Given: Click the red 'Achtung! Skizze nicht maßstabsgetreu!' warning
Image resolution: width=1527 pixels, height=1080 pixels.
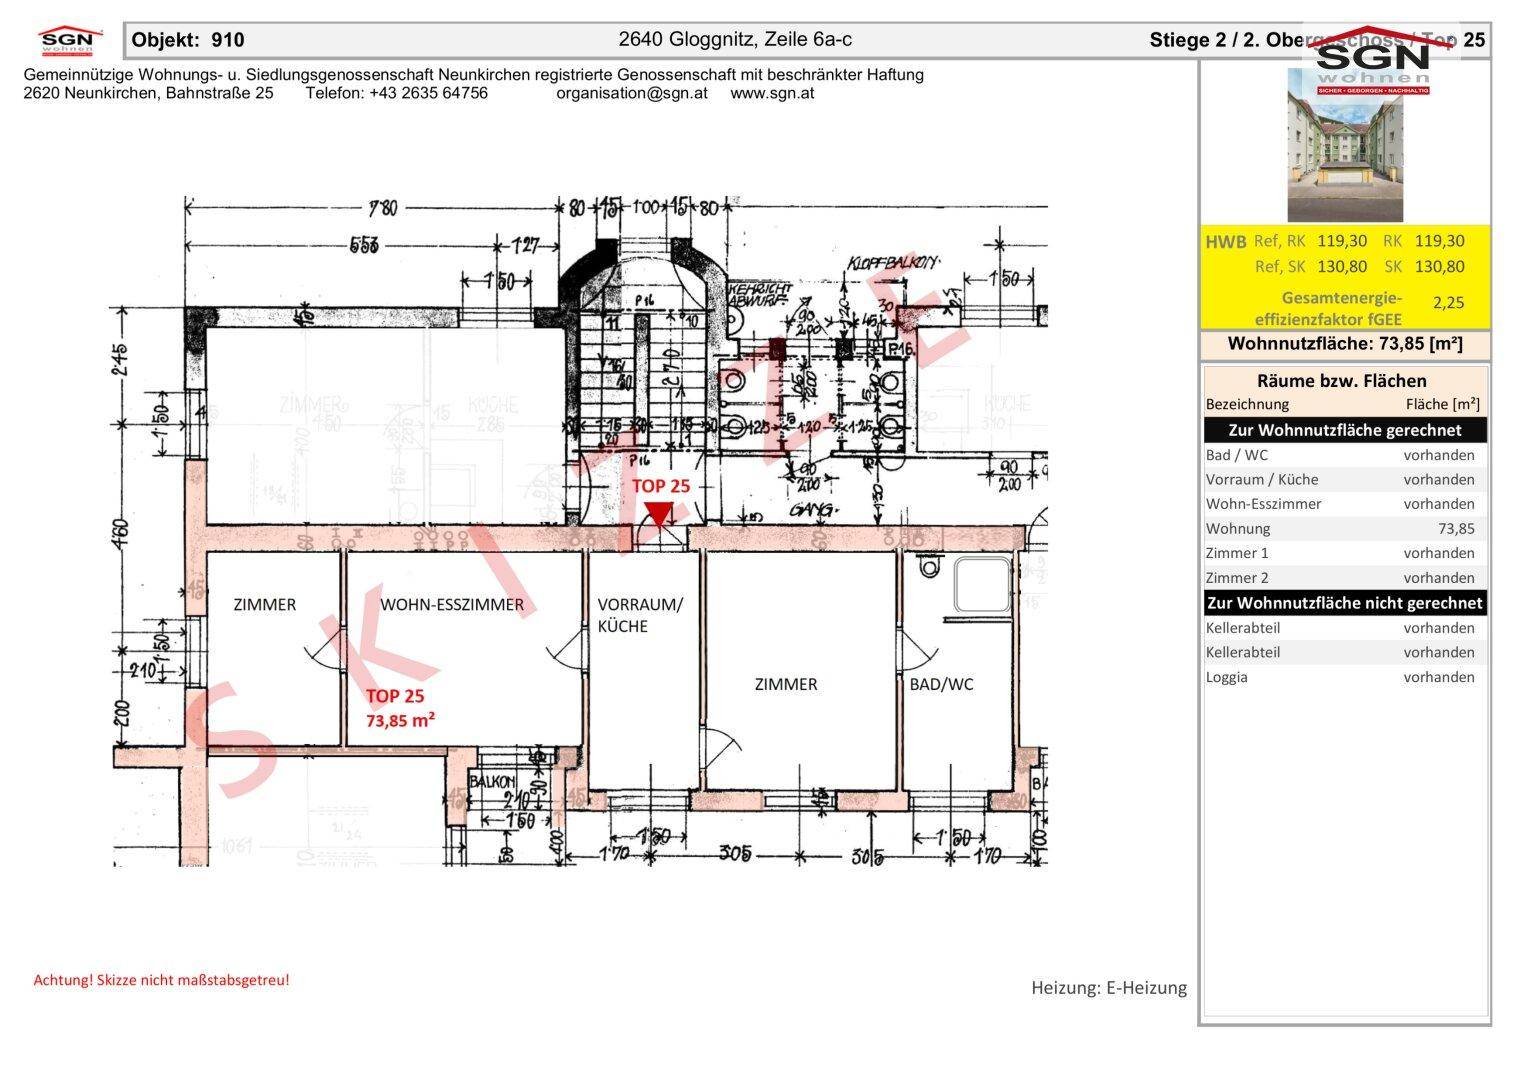Looking at the screenshot, I should tap(162, 980).
